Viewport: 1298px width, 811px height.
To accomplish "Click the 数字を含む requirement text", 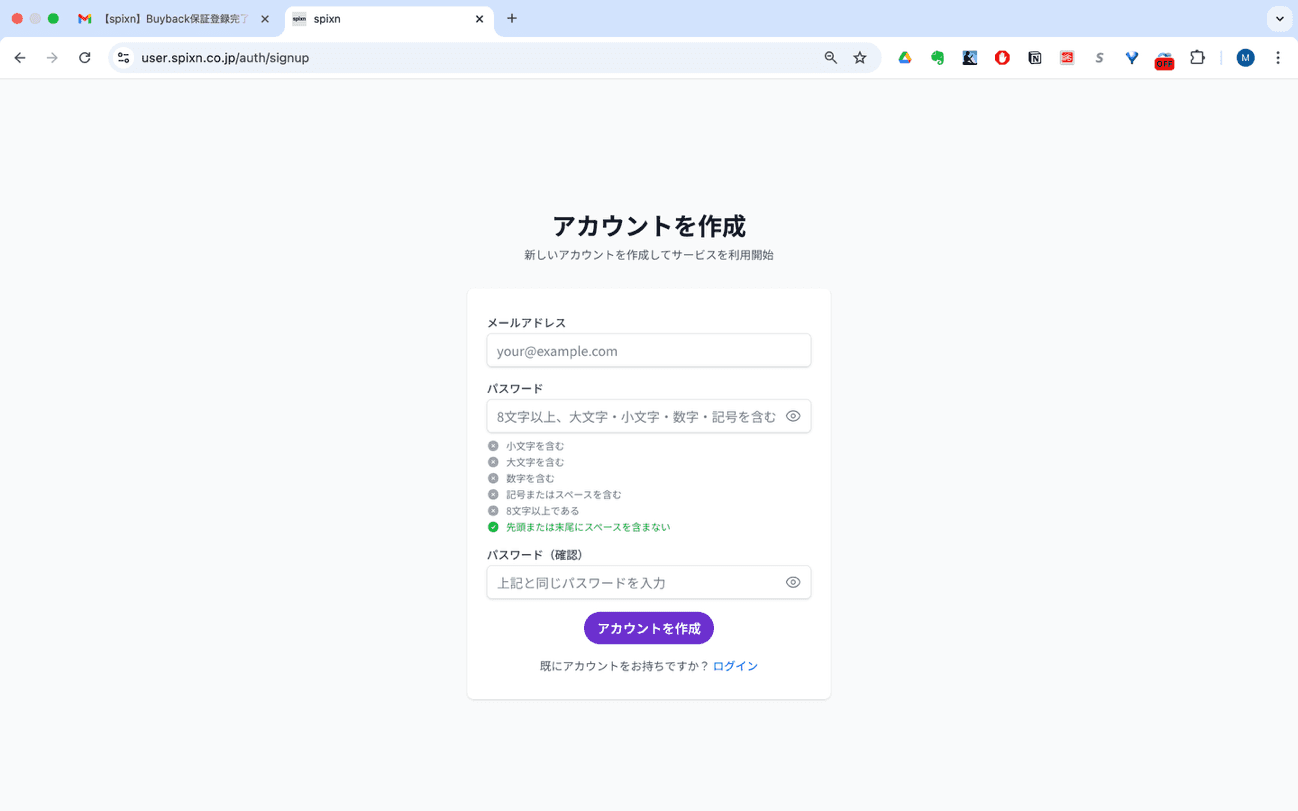I will 530,478.
